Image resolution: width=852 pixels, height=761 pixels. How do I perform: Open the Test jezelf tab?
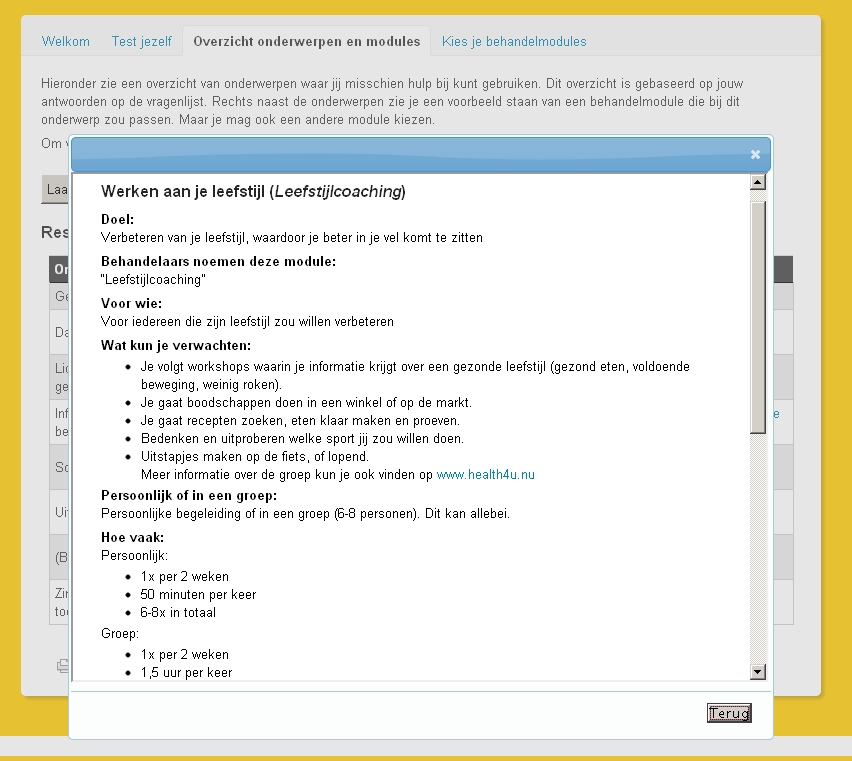pyautogui.click(x=141, y=41)
